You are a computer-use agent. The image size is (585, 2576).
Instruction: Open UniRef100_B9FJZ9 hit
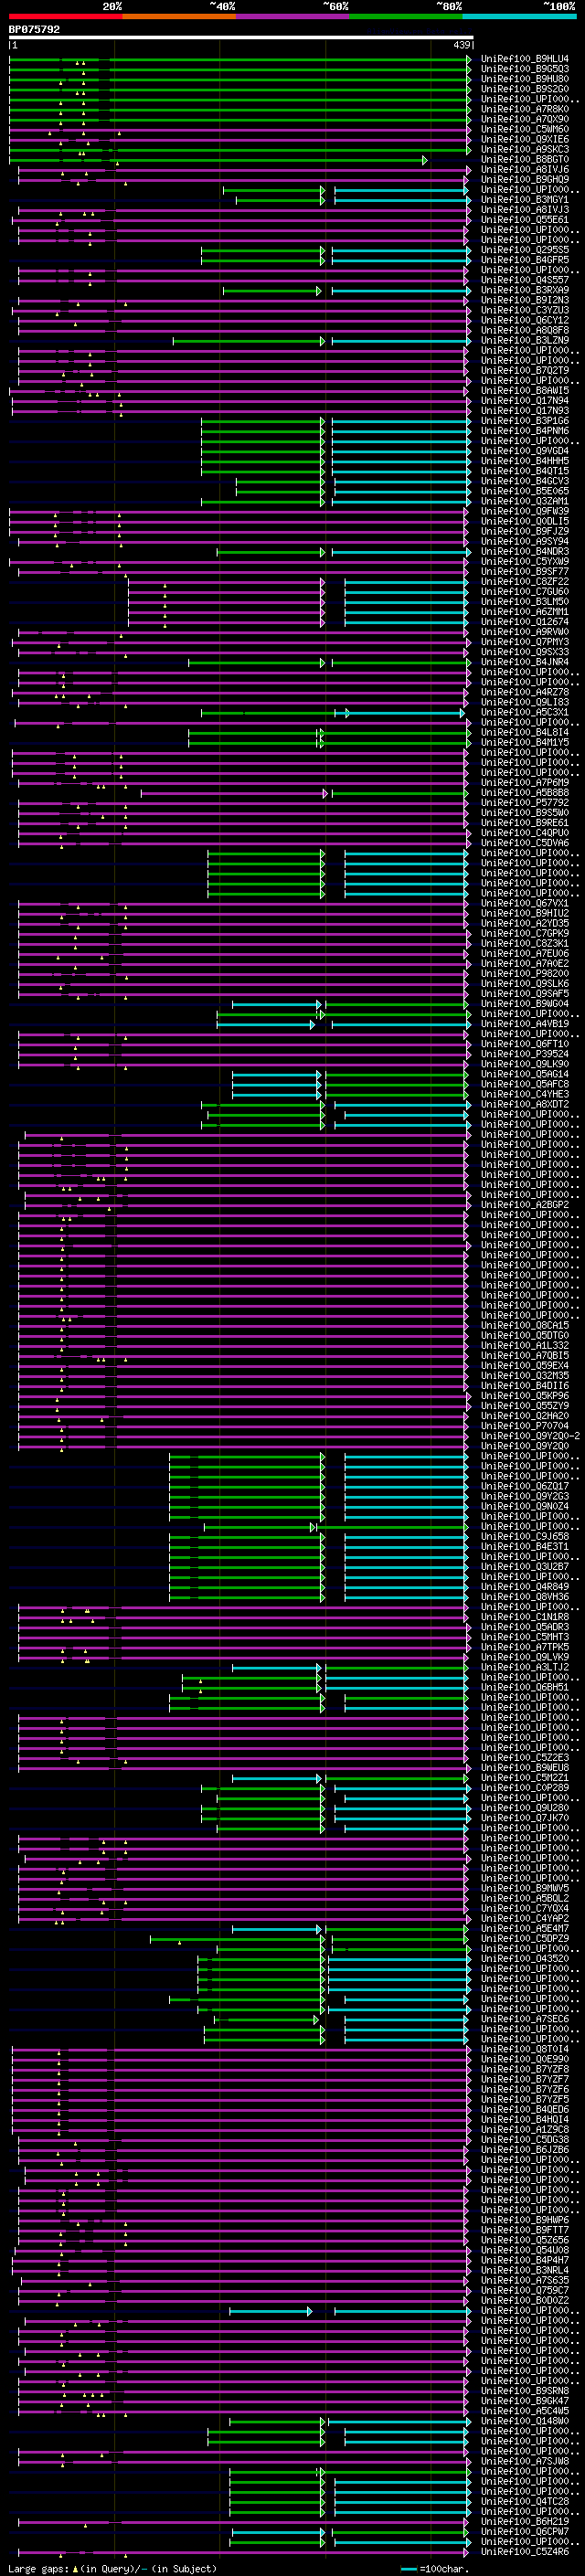[x=524, y=531]
